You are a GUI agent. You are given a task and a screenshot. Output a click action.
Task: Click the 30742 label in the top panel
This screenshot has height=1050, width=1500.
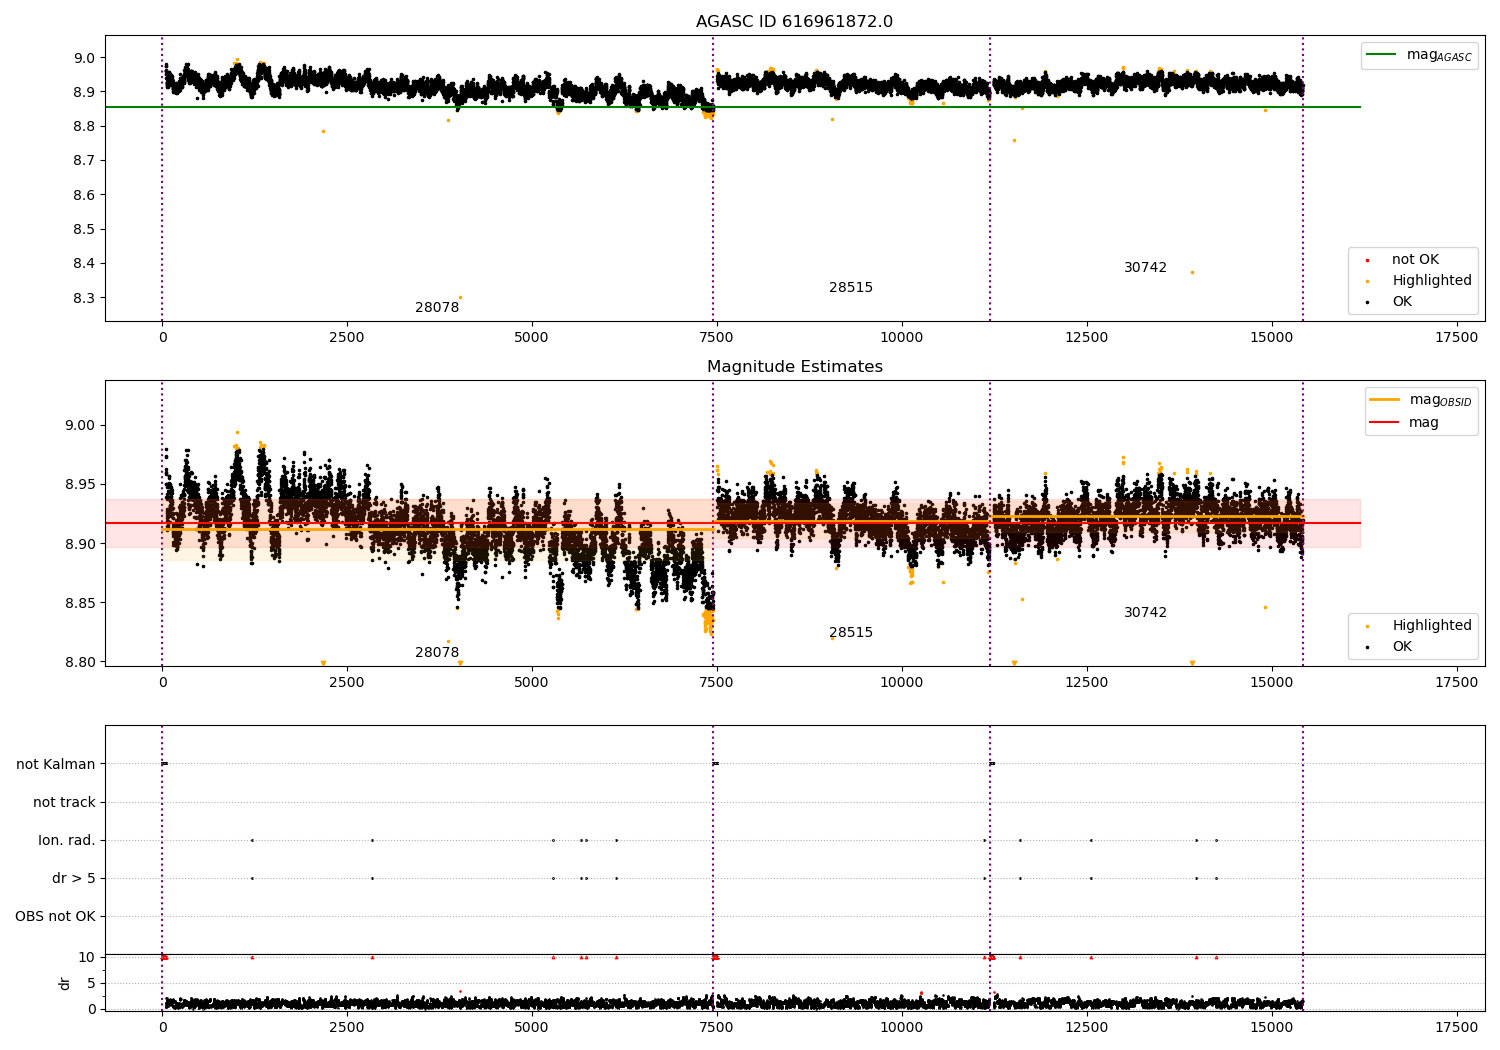coord(1145,268)
